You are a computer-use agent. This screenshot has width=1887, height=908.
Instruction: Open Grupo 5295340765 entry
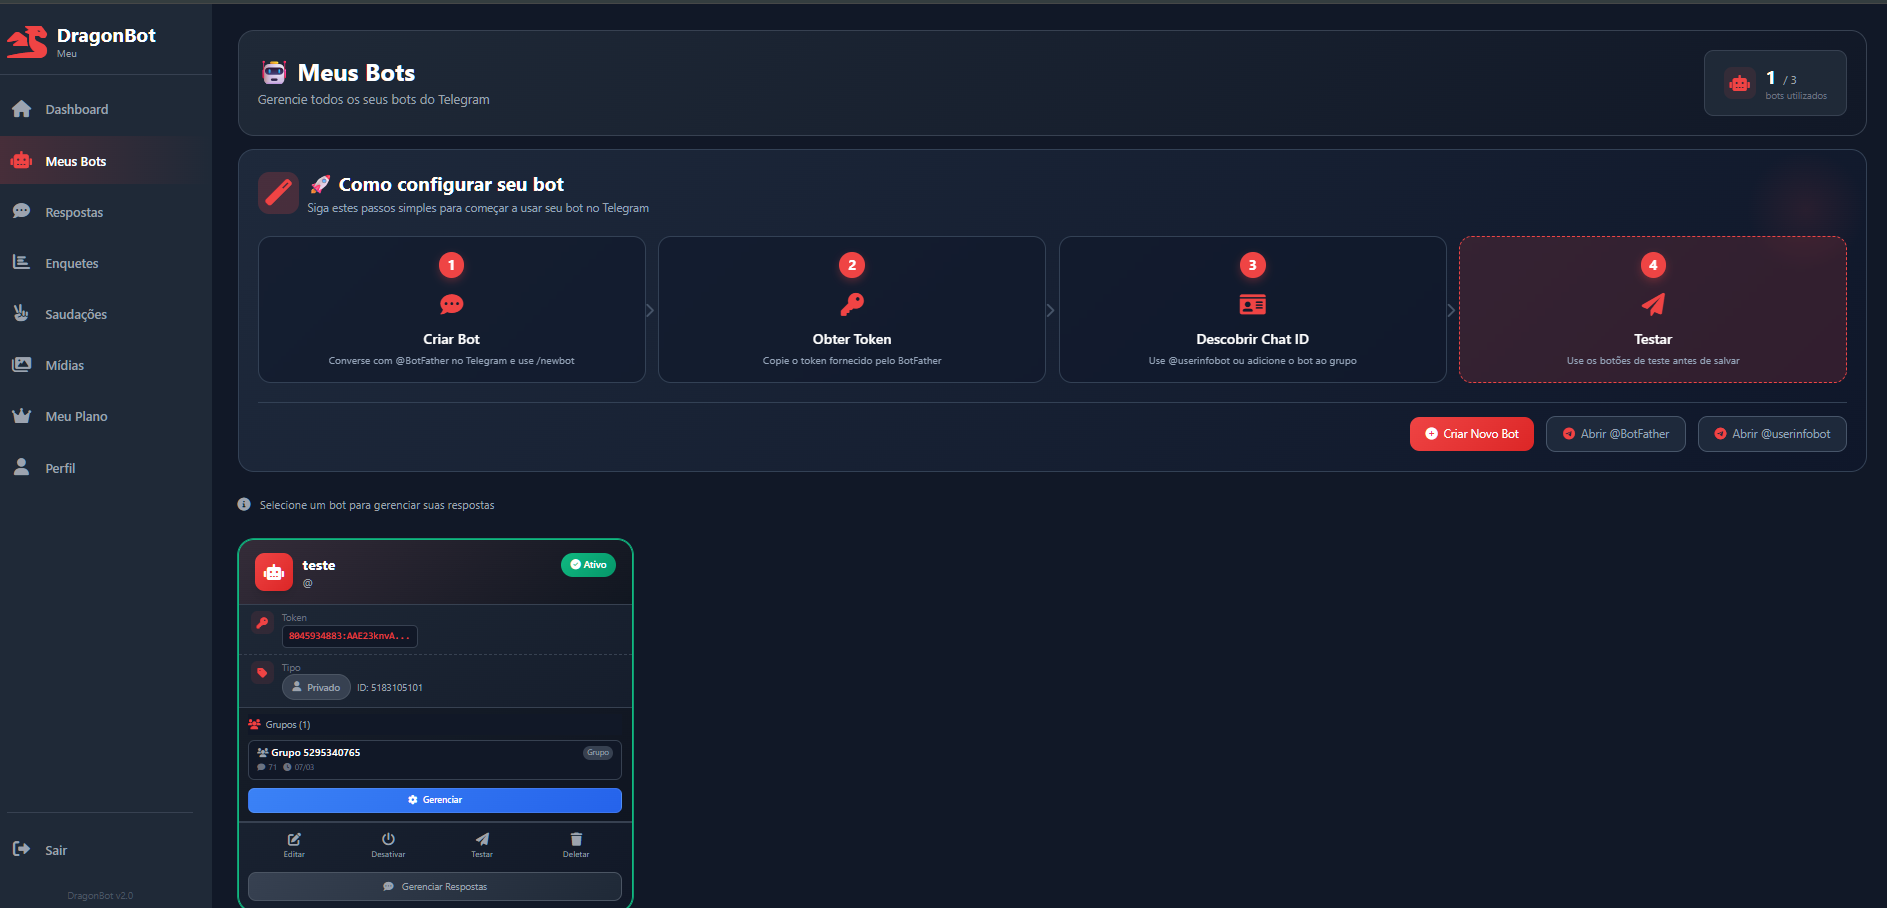click(x=434, y=758)
